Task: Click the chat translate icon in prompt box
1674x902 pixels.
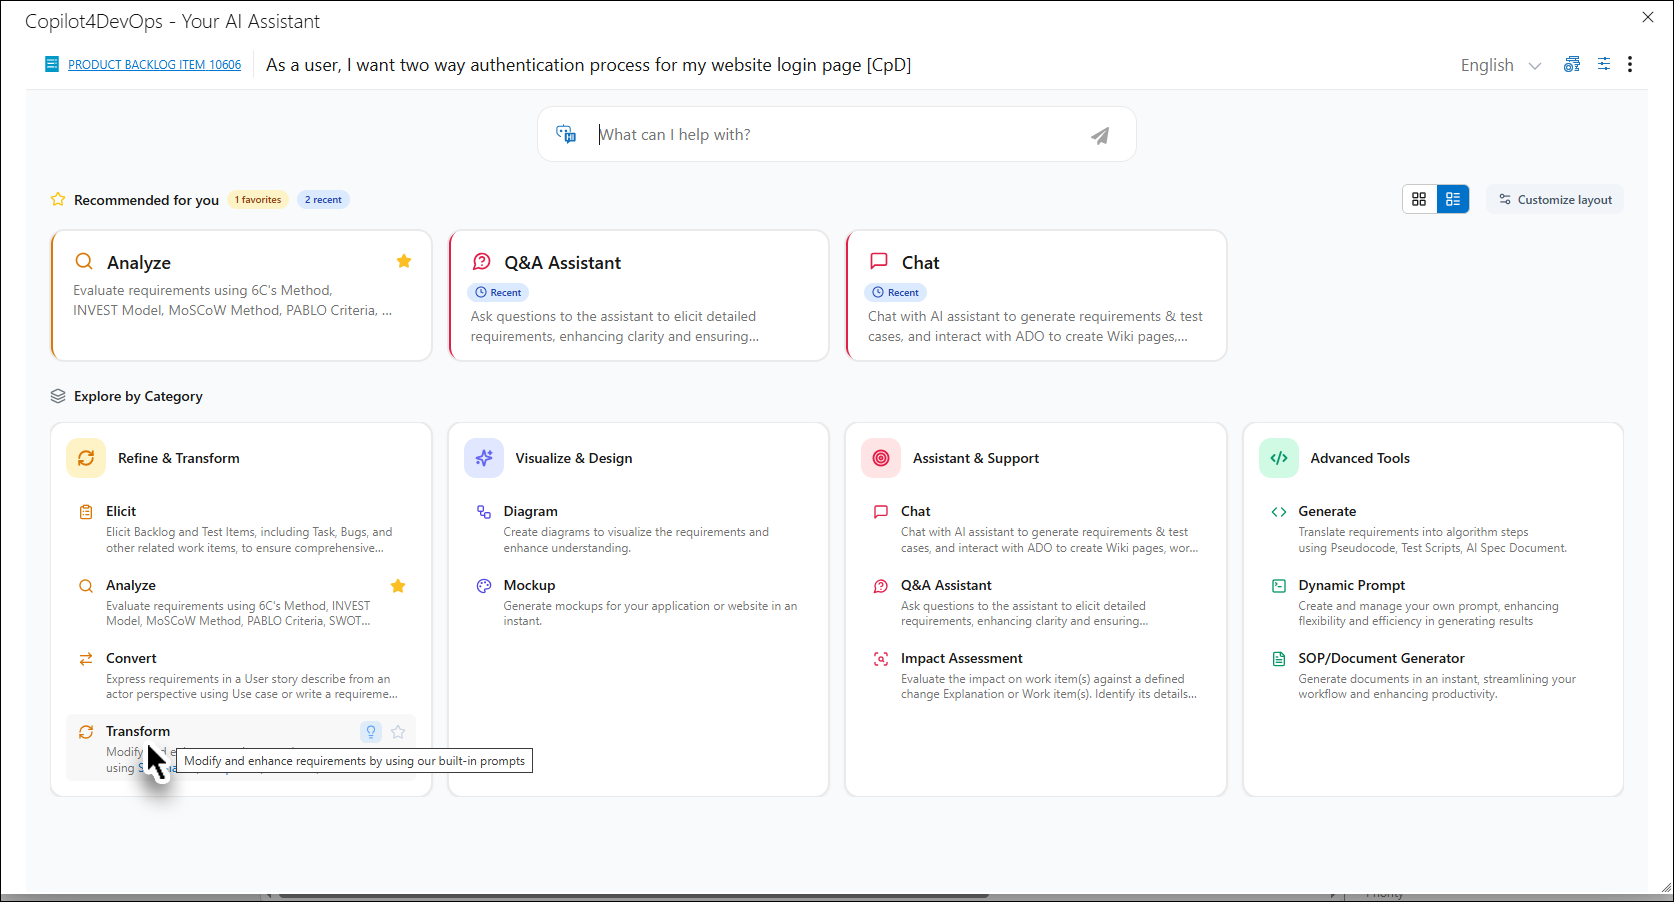Action: (566, 134)
